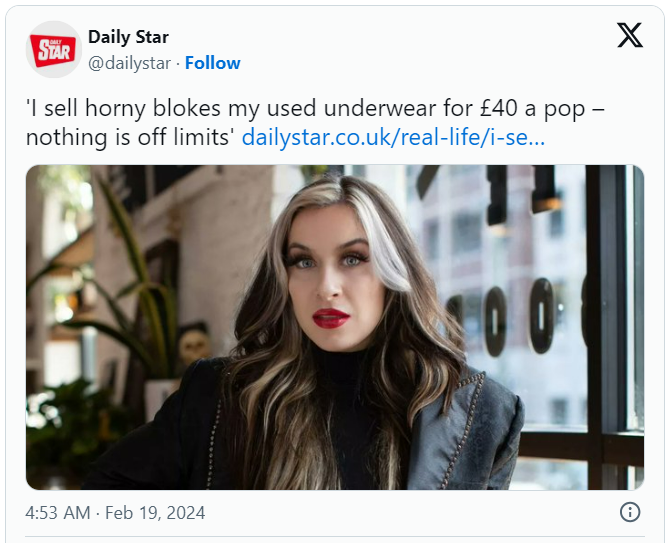Click the Daily Star profile avatar
The height and width of the screenshot is (543, 667).
(53, 50)
